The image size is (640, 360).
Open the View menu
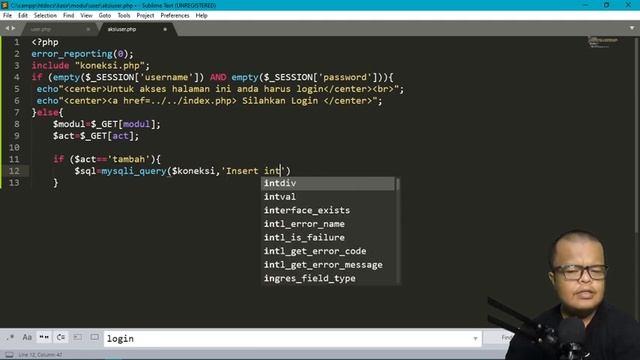[86, 16]
